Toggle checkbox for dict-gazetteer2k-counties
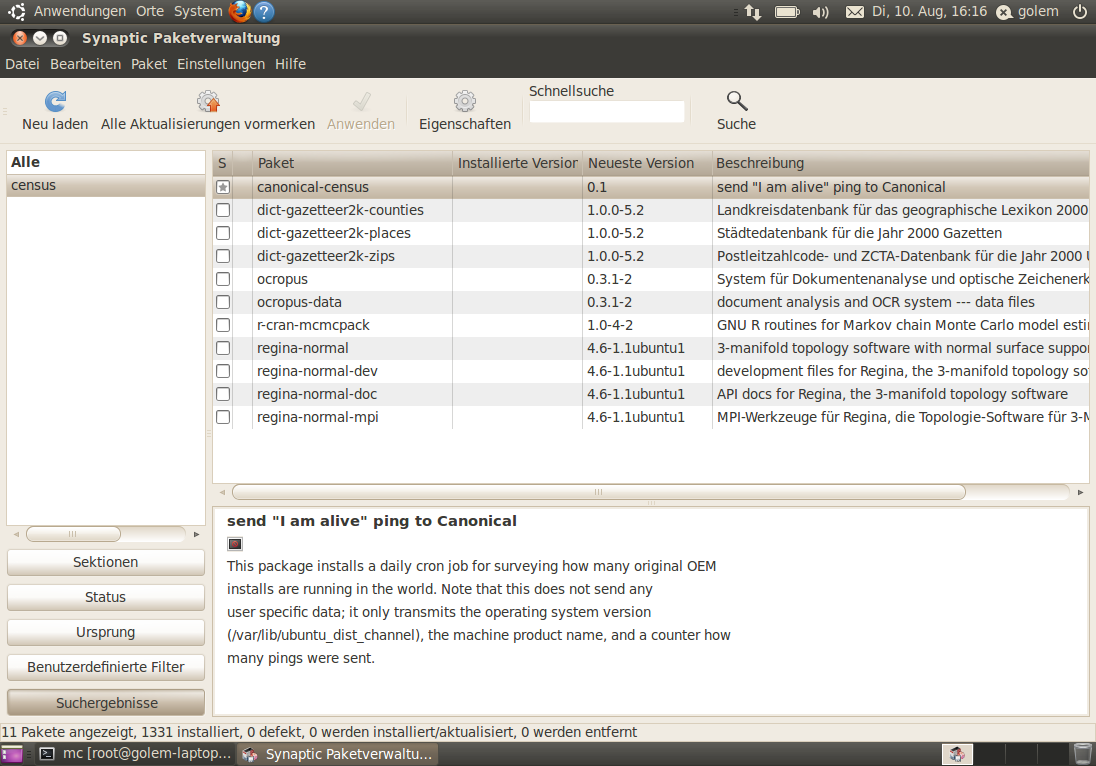The width and height of the screenshot is (1096, 766). [x=223, y=210]
